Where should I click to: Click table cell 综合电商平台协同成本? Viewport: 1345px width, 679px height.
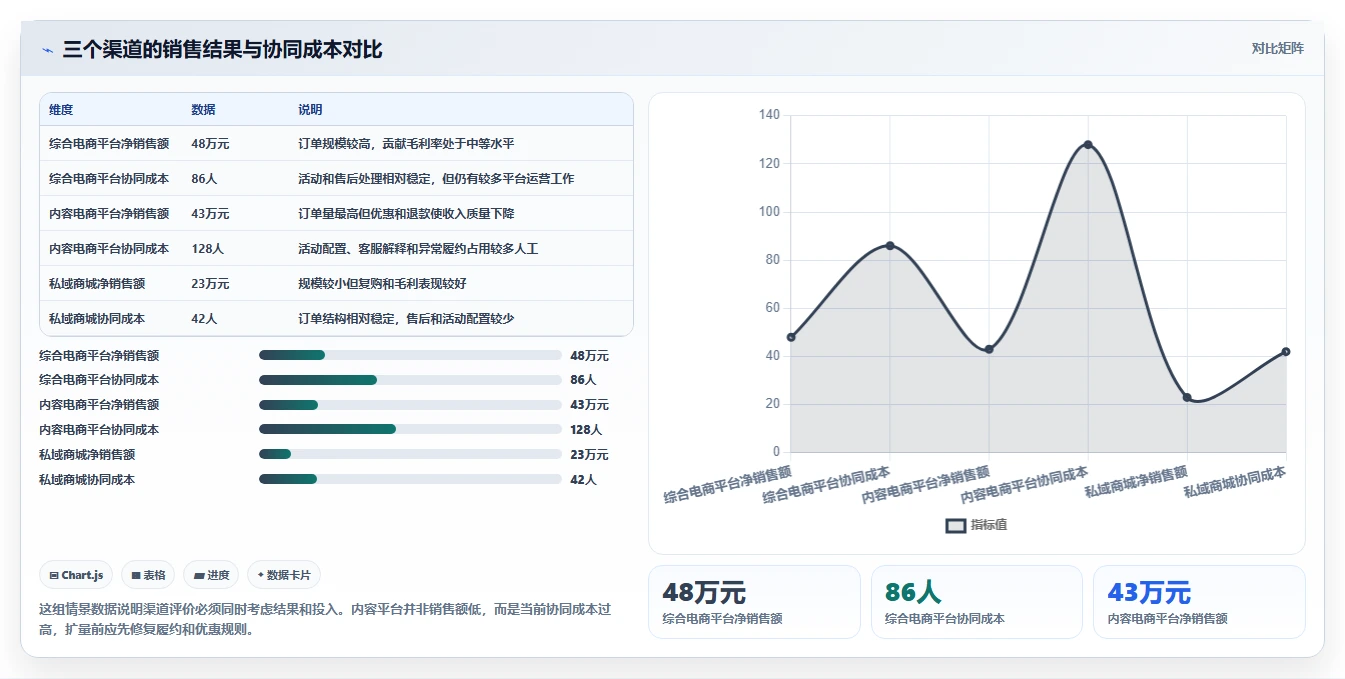(109, 179)
